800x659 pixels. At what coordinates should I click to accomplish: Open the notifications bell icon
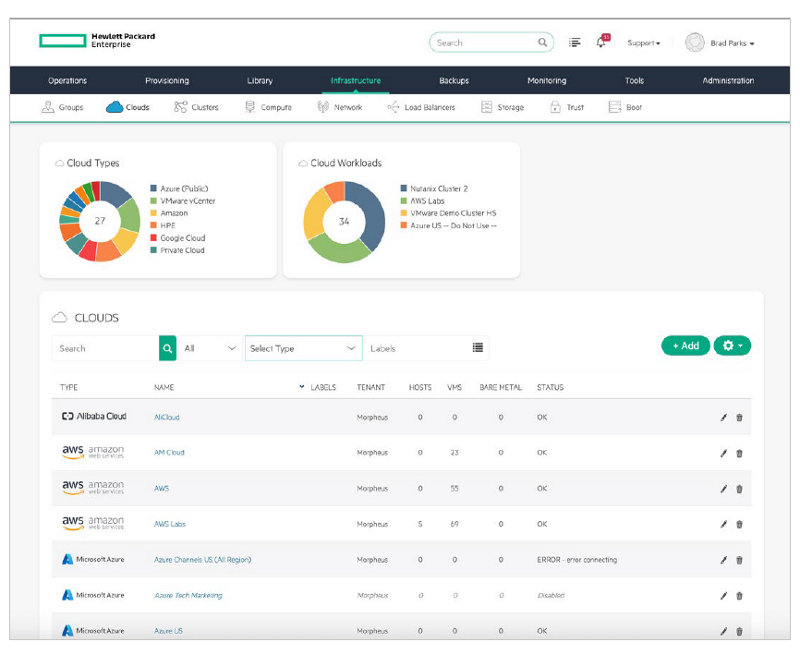602,42
